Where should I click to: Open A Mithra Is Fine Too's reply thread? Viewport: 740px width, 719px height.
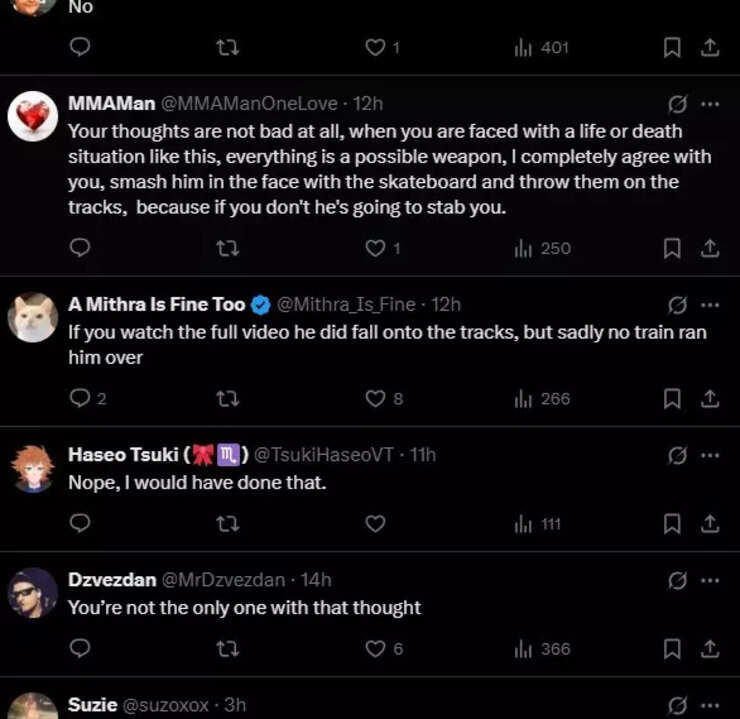point(82,399)
